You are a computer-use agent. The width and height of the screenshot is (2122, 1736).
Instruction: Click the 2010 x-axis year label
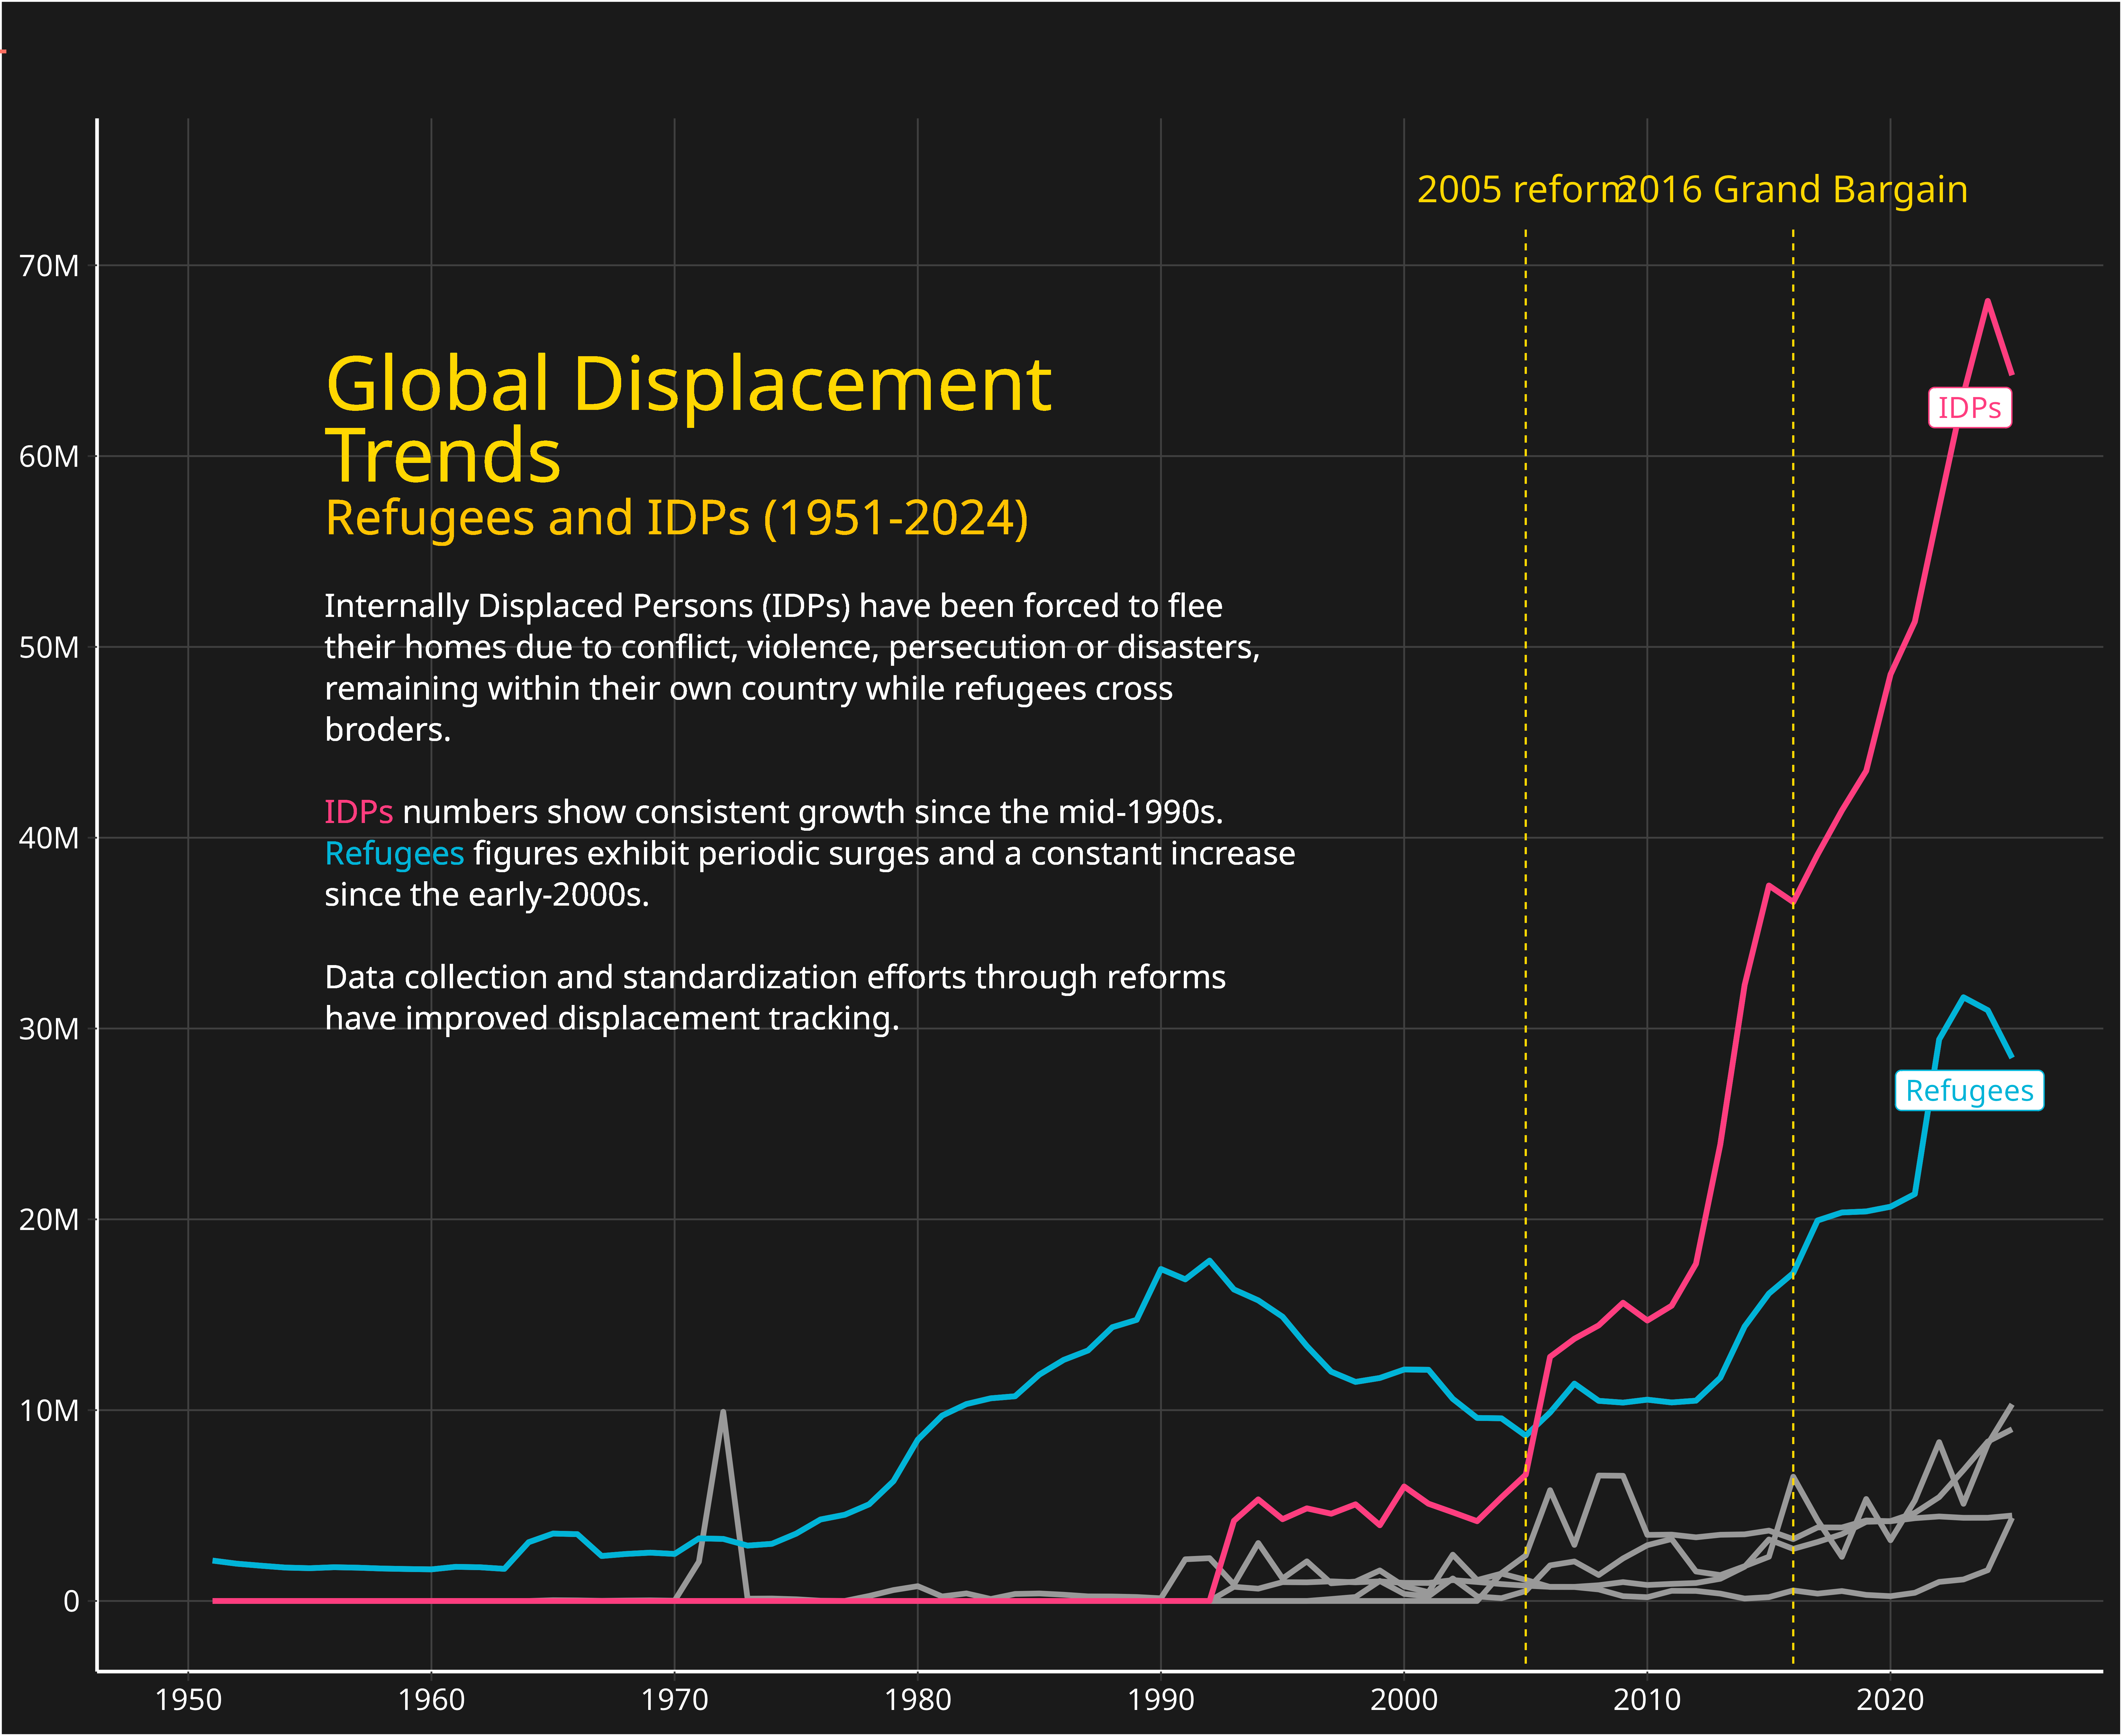1647,1700
